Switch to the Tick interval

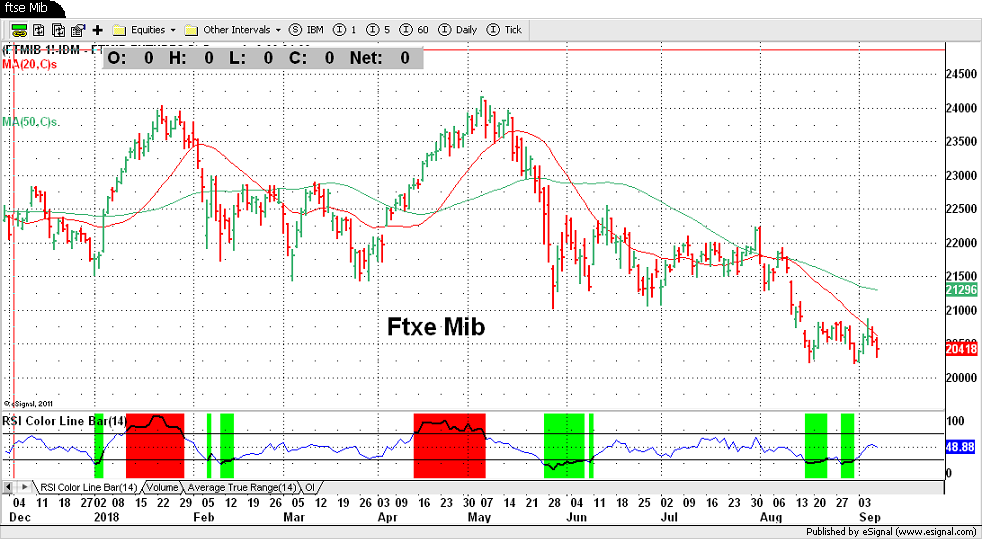503,29
